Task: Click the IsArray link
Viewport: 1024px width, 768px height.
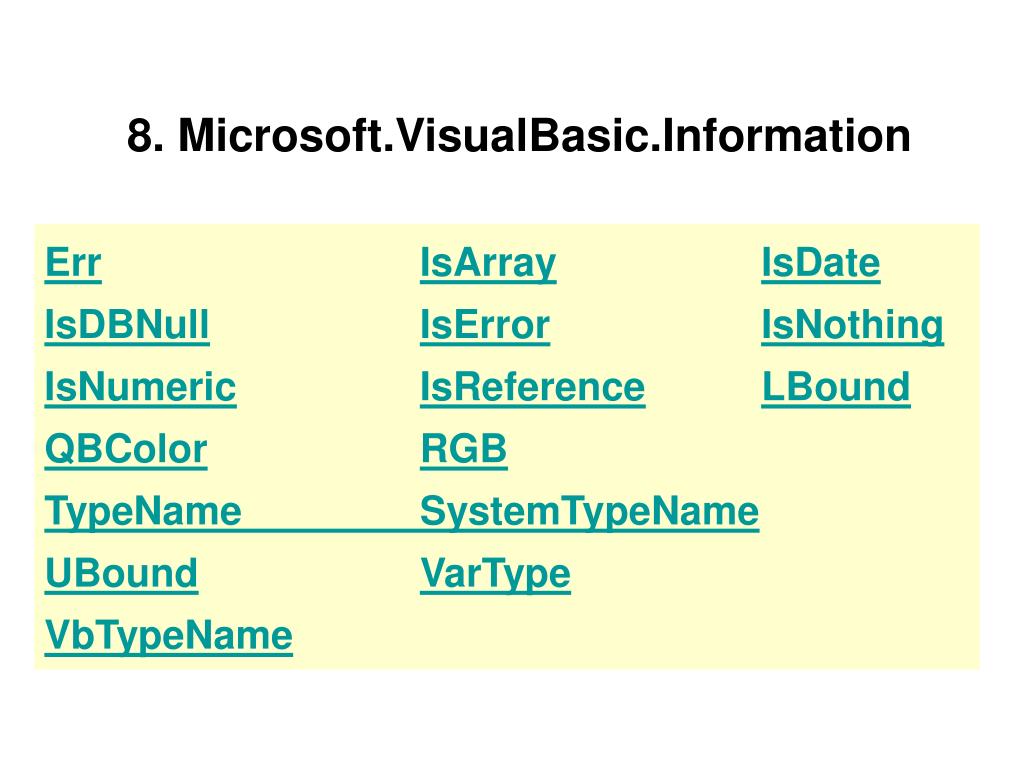Action: pos(488,264)
